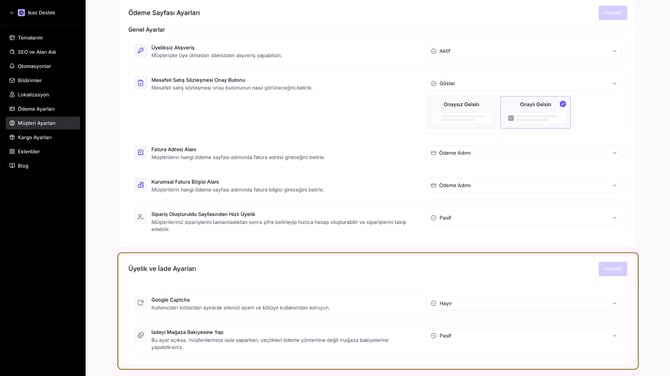Click the Üyeliksiz Alışveriş key icon
This screenshot has width=670, height=376.
click(x=141, y=50)
